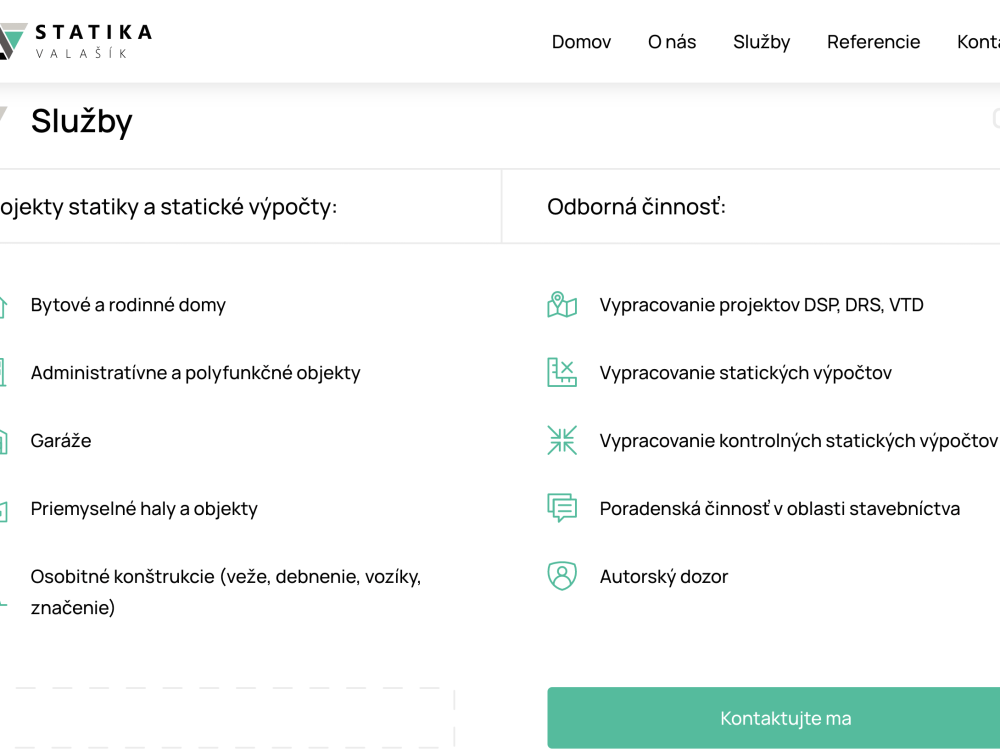This screenshot has width=1000, height=750.
Task: Click the map pin icon beside DSP projects
Action: pos(562,305)
